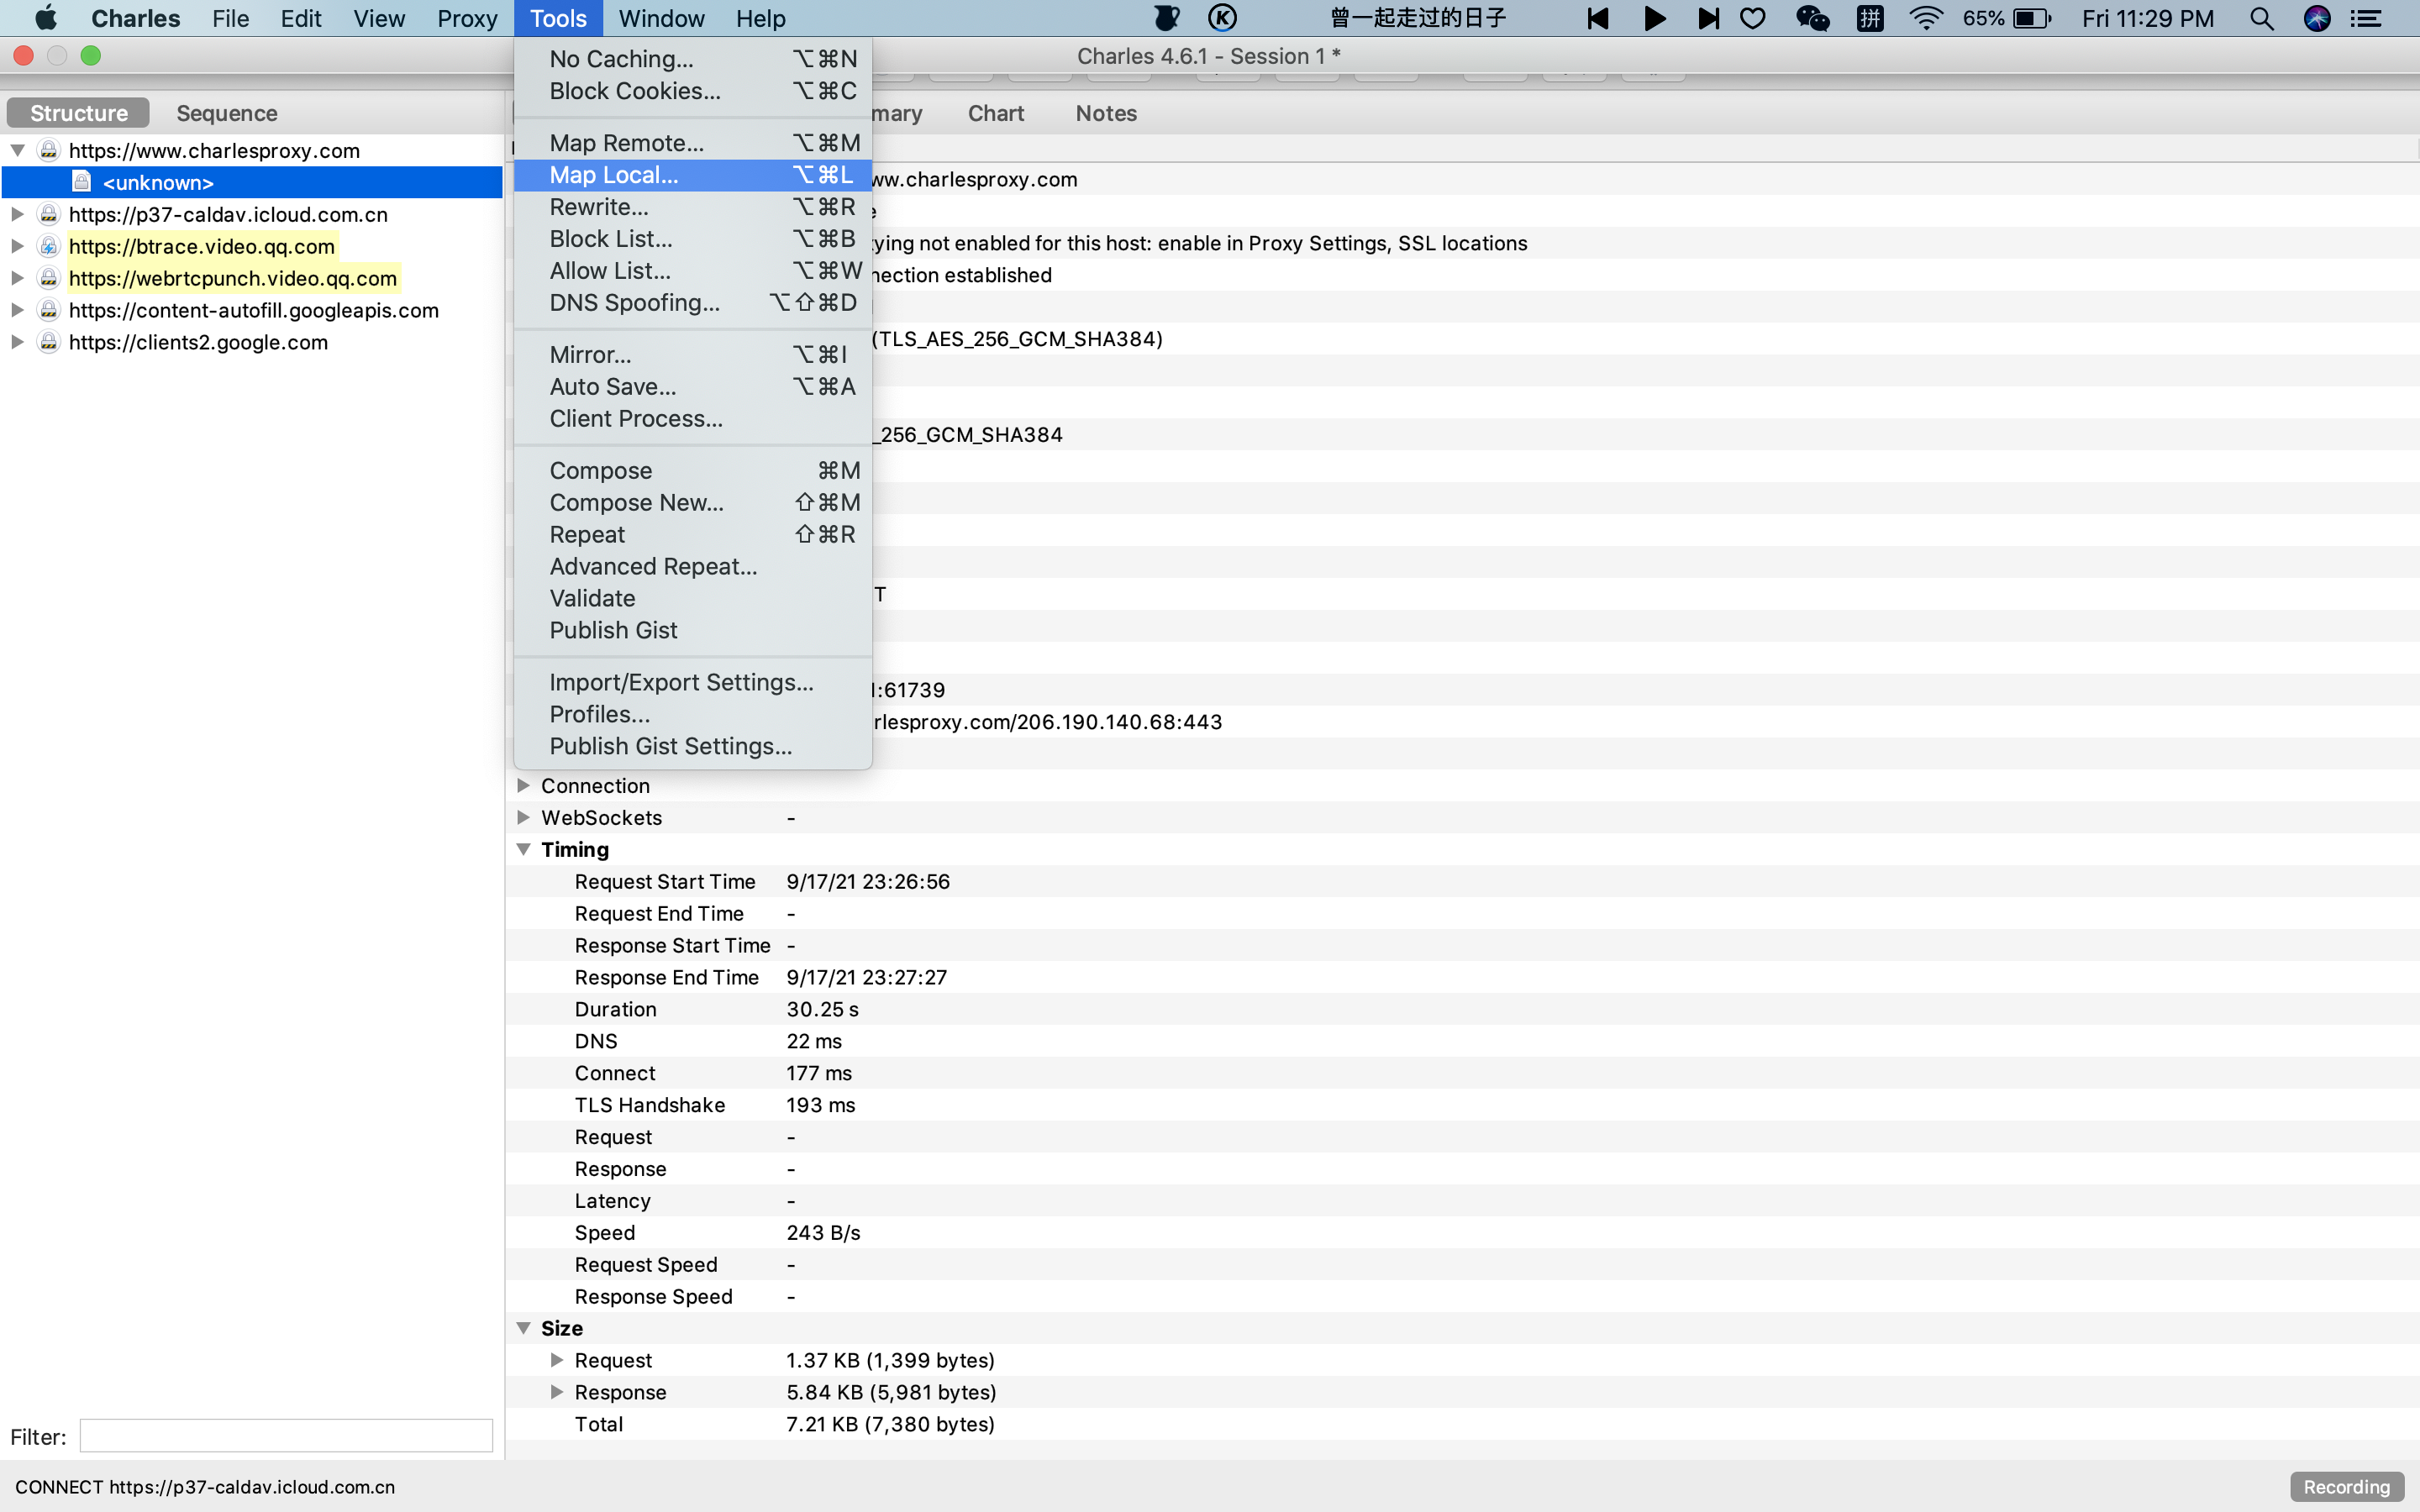
Task: Toggle the Recording button in status bar
Action: (x=2345, y=1486)
